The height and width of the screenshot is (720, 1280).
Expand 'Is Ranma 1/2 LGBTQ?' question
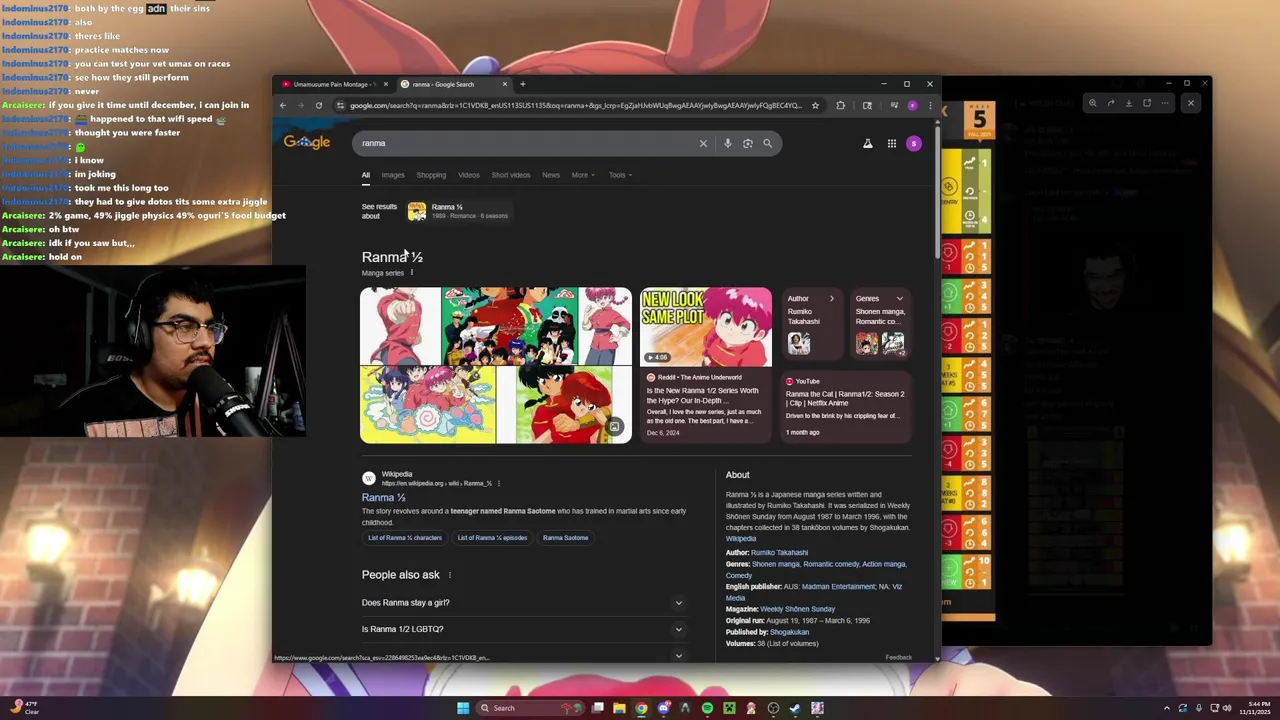point(524,629)
